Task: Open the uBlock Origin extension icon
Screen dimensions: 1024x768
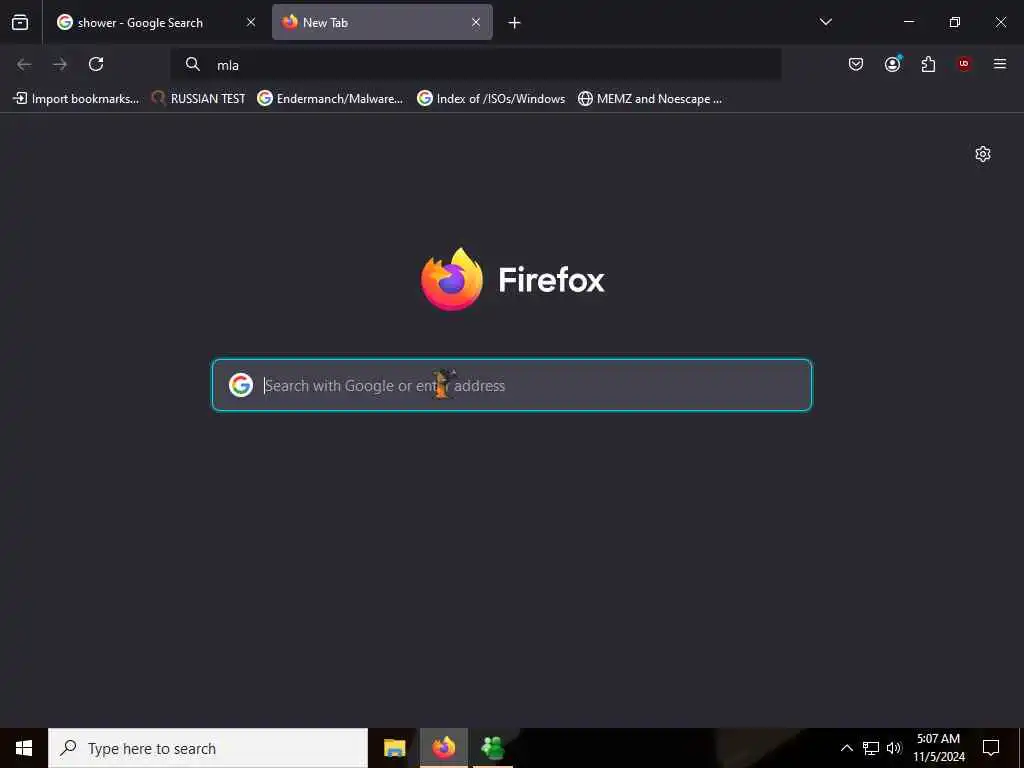Action: point(964,64)
